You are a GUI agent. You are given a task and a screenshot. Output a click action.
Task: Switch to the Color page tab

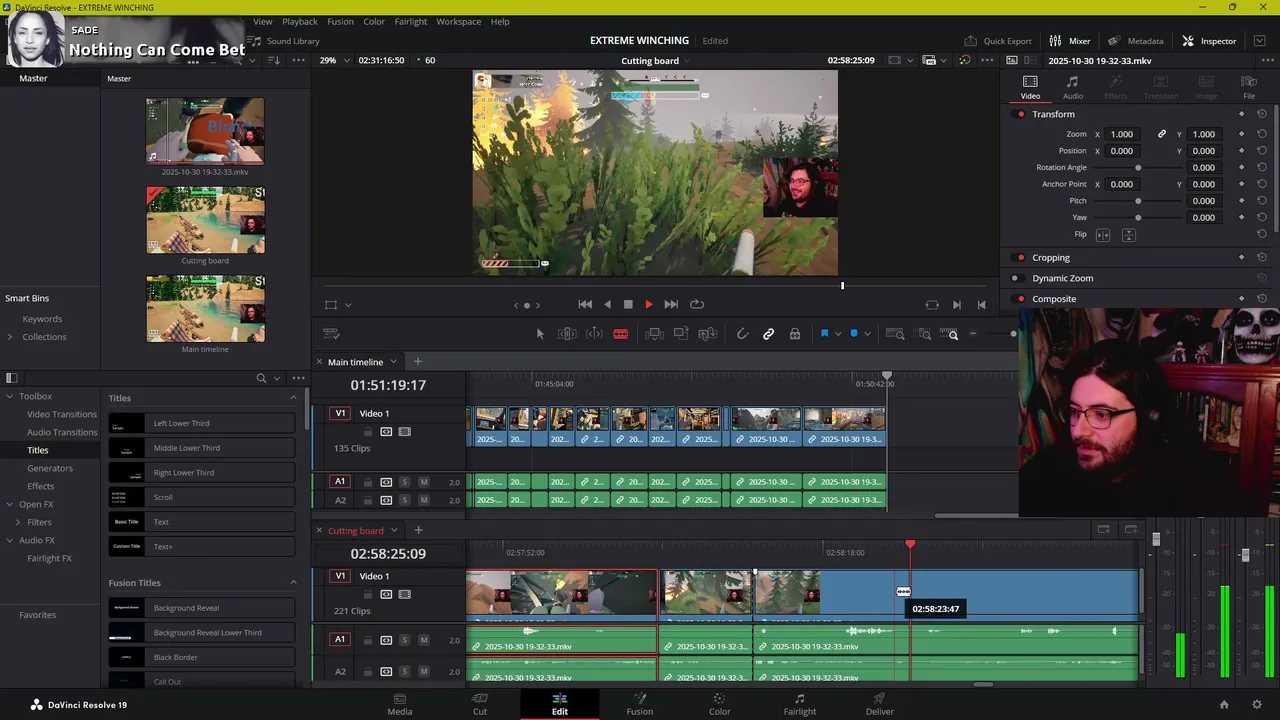point(719,704)
